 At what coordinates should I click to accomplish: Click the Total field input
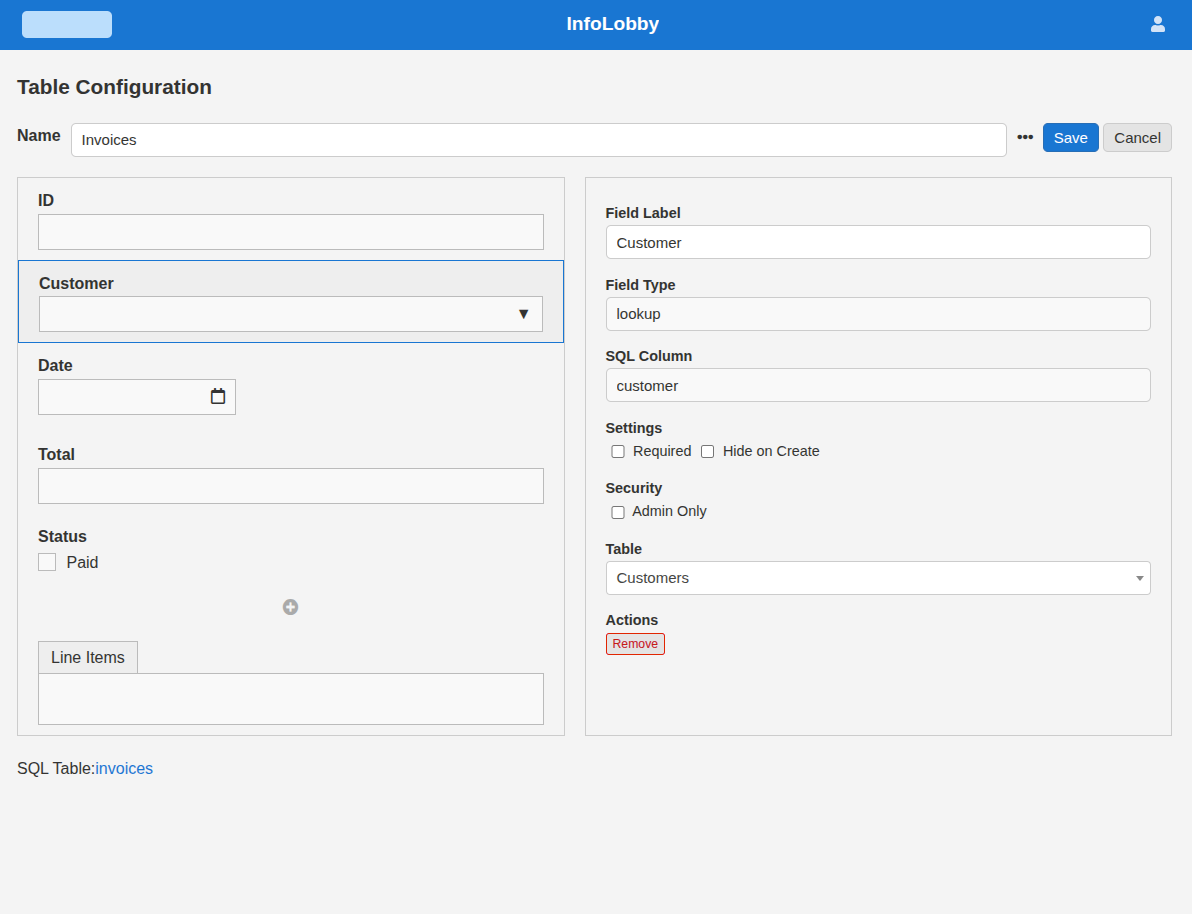290,486
